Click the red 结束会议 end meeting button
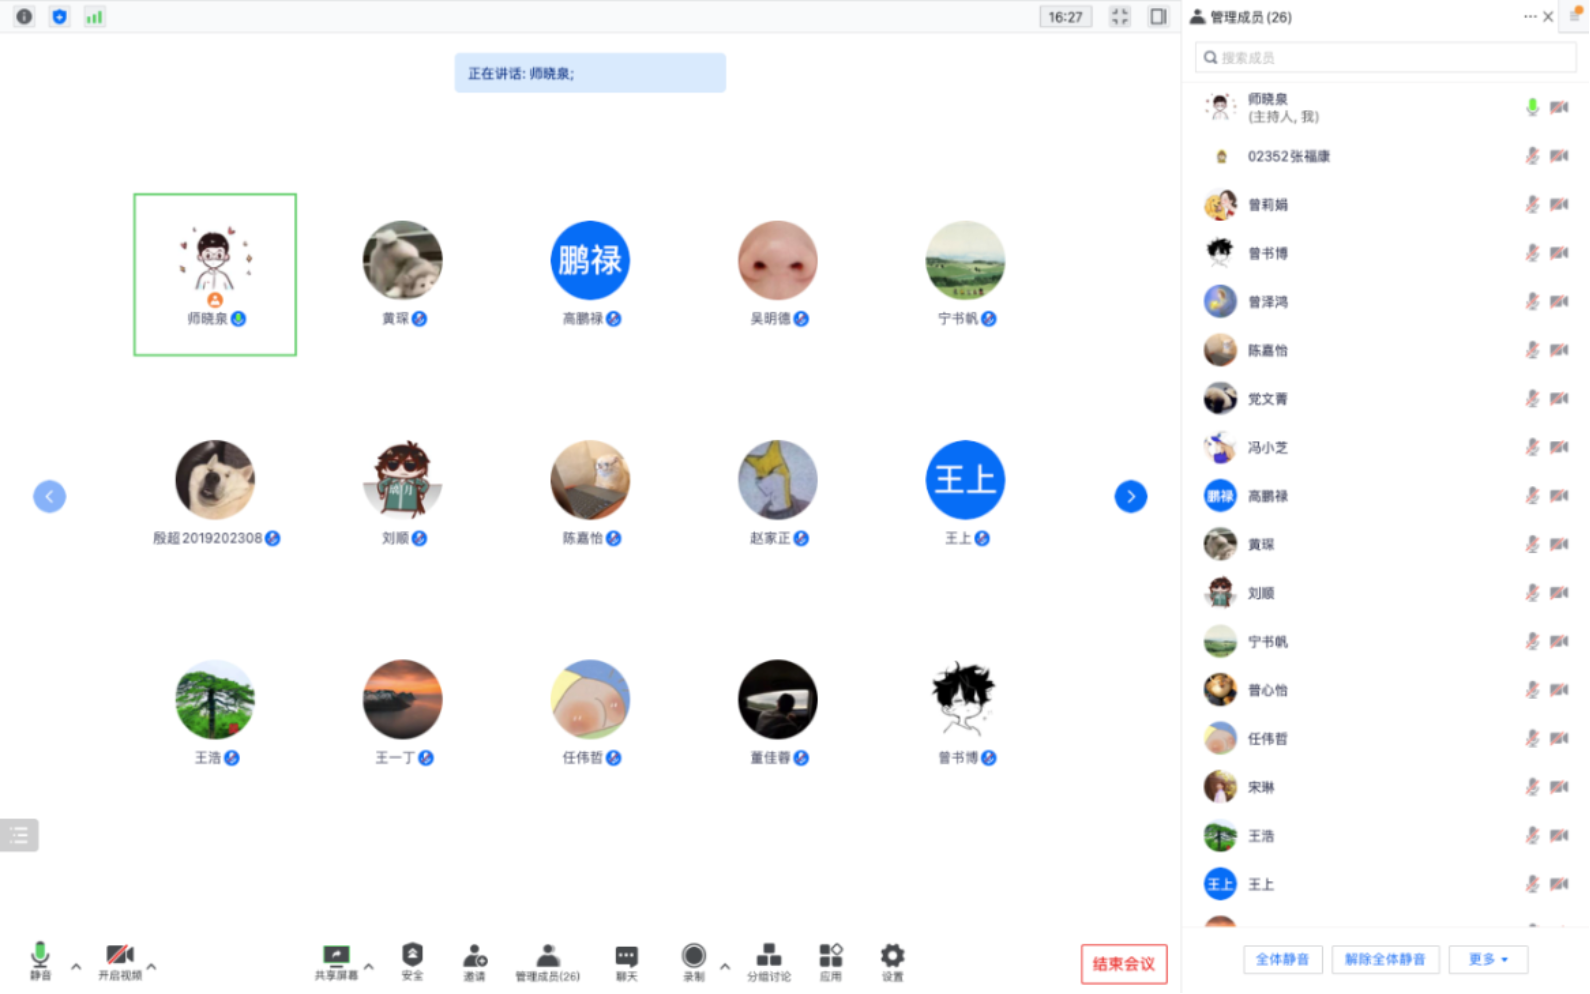The image size is (1590, 994). pyautogui.click(x=1123, y=964)
